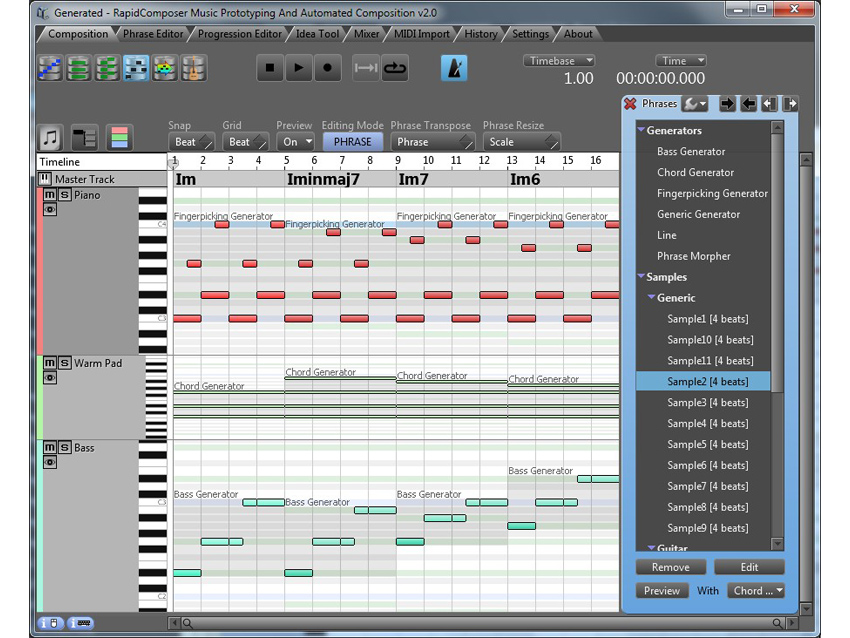
Task: Open the guitar database browser icon
Action: [194, 68]
